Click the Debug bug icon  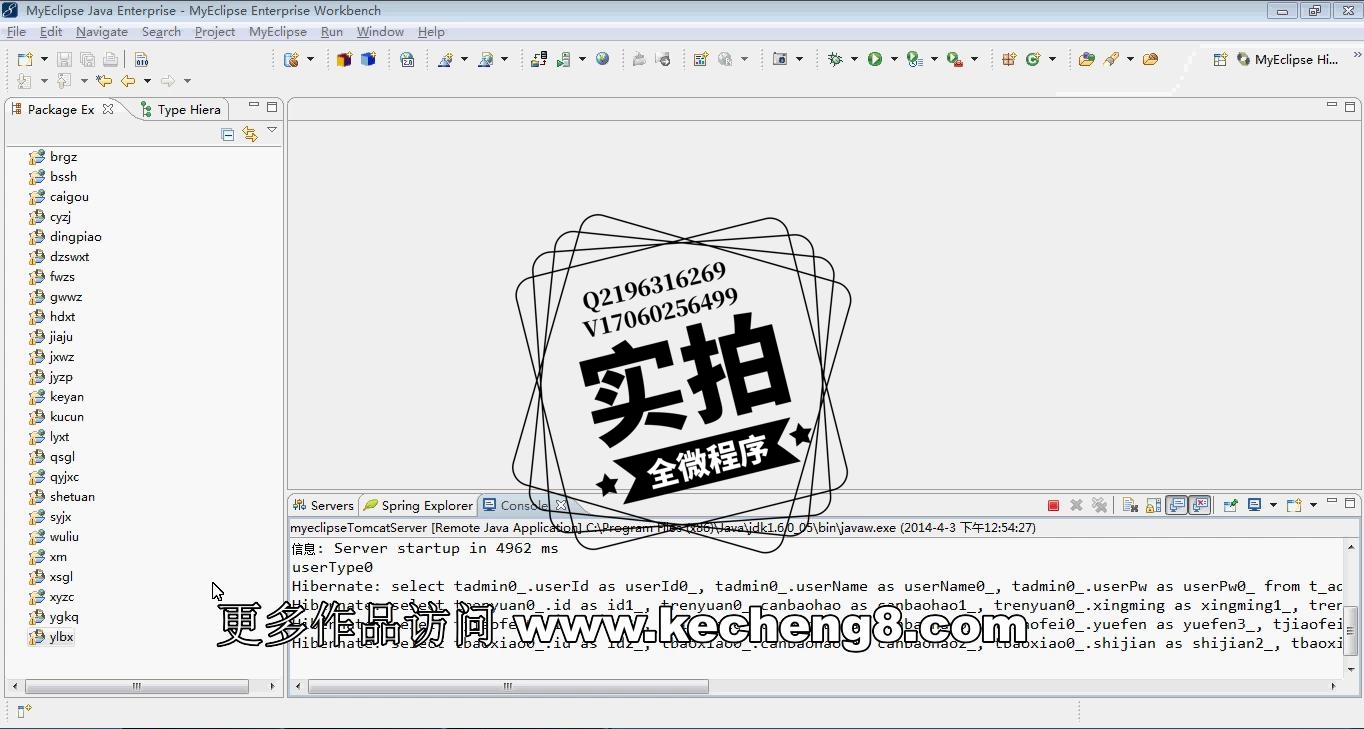836,60
